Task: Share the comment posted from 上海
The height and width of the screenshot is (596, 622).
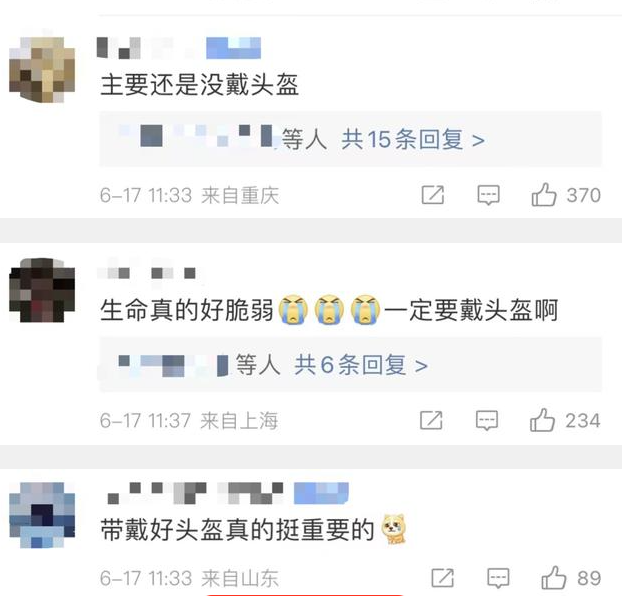Action: coord(431,420)
